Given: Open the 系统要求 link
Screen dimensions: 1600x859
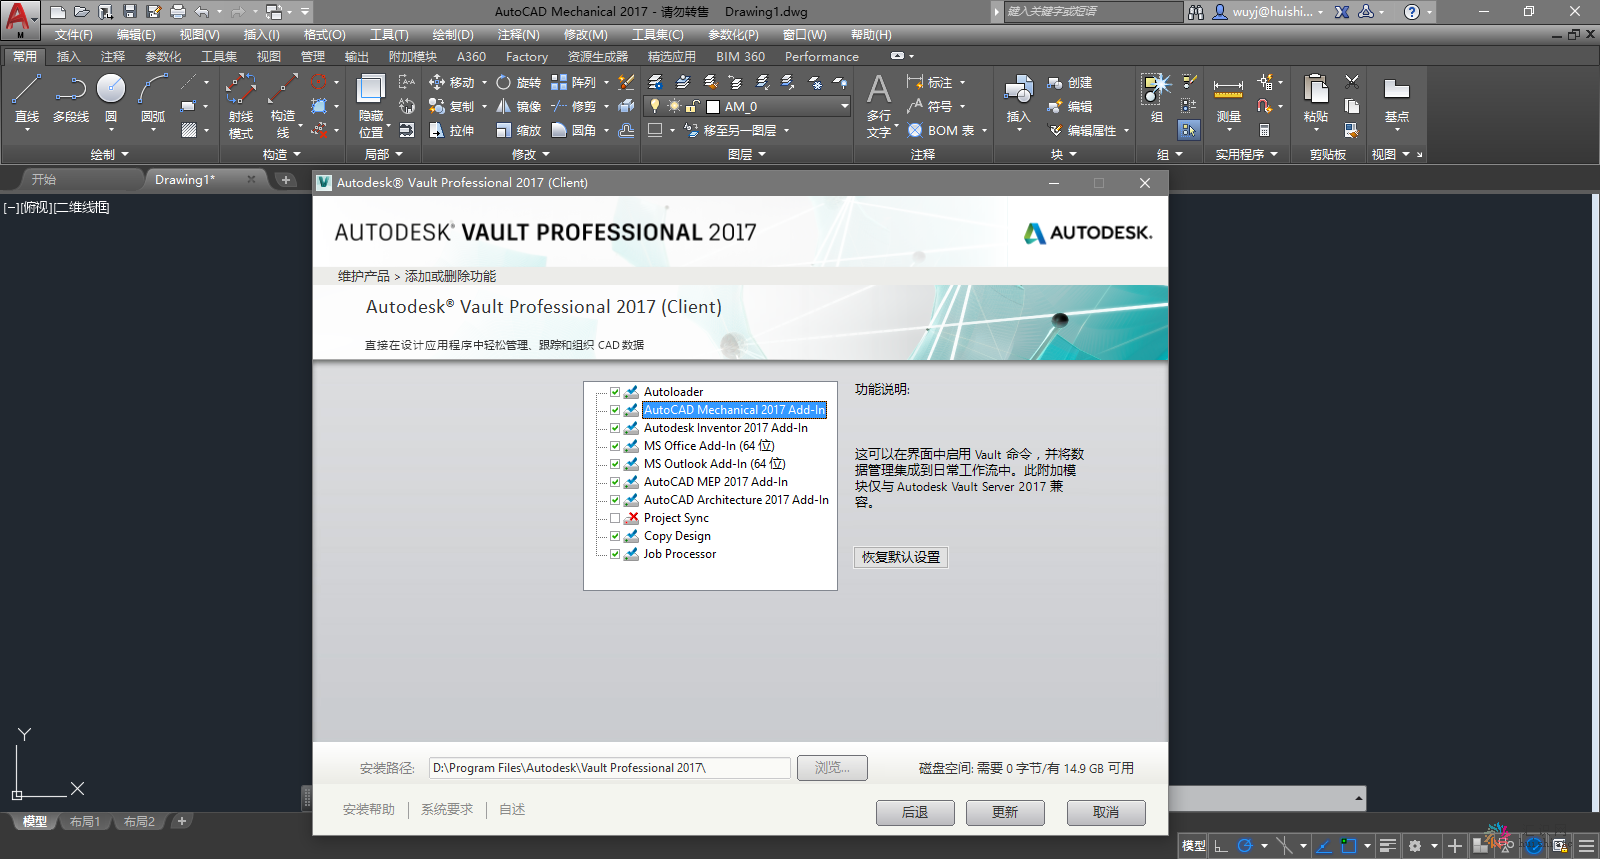Looking at the screenshot, I should 447,810.
